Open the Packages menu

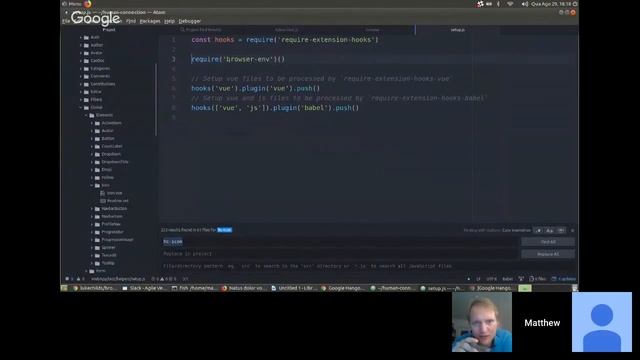[x=150, y=21]
